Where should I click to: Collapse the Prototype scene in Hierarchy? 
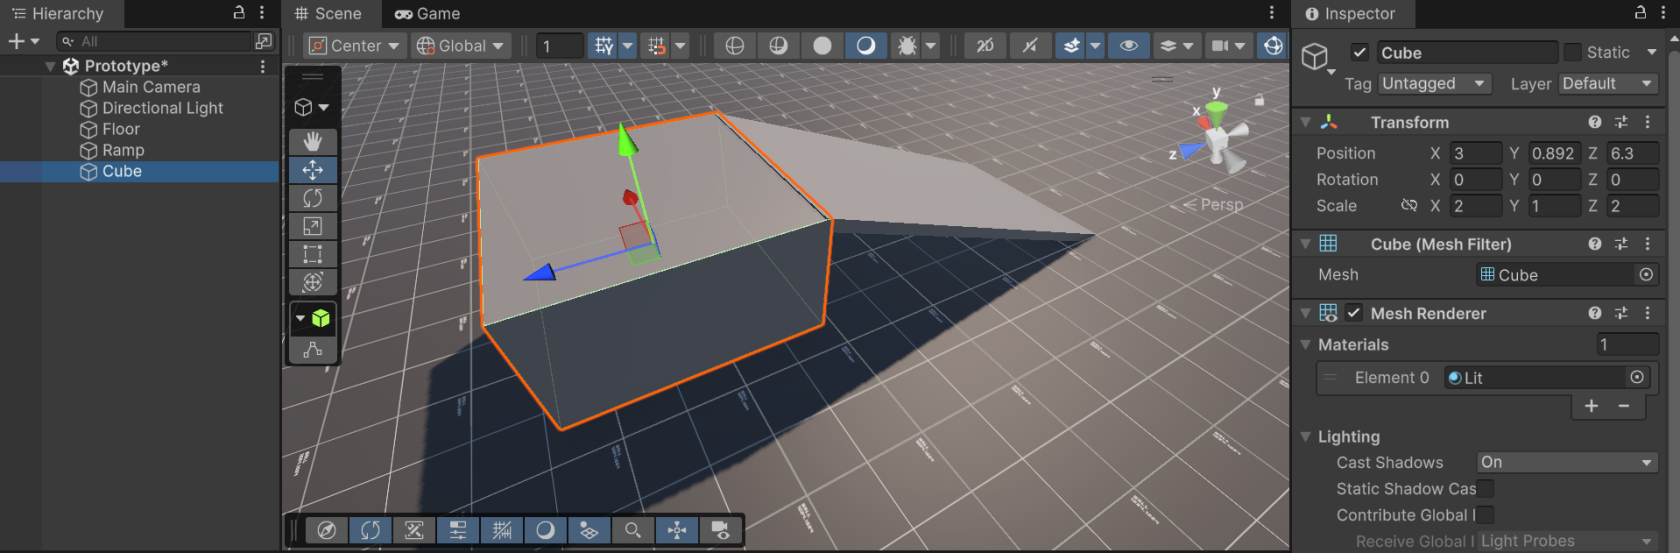[x=51, y=66]
